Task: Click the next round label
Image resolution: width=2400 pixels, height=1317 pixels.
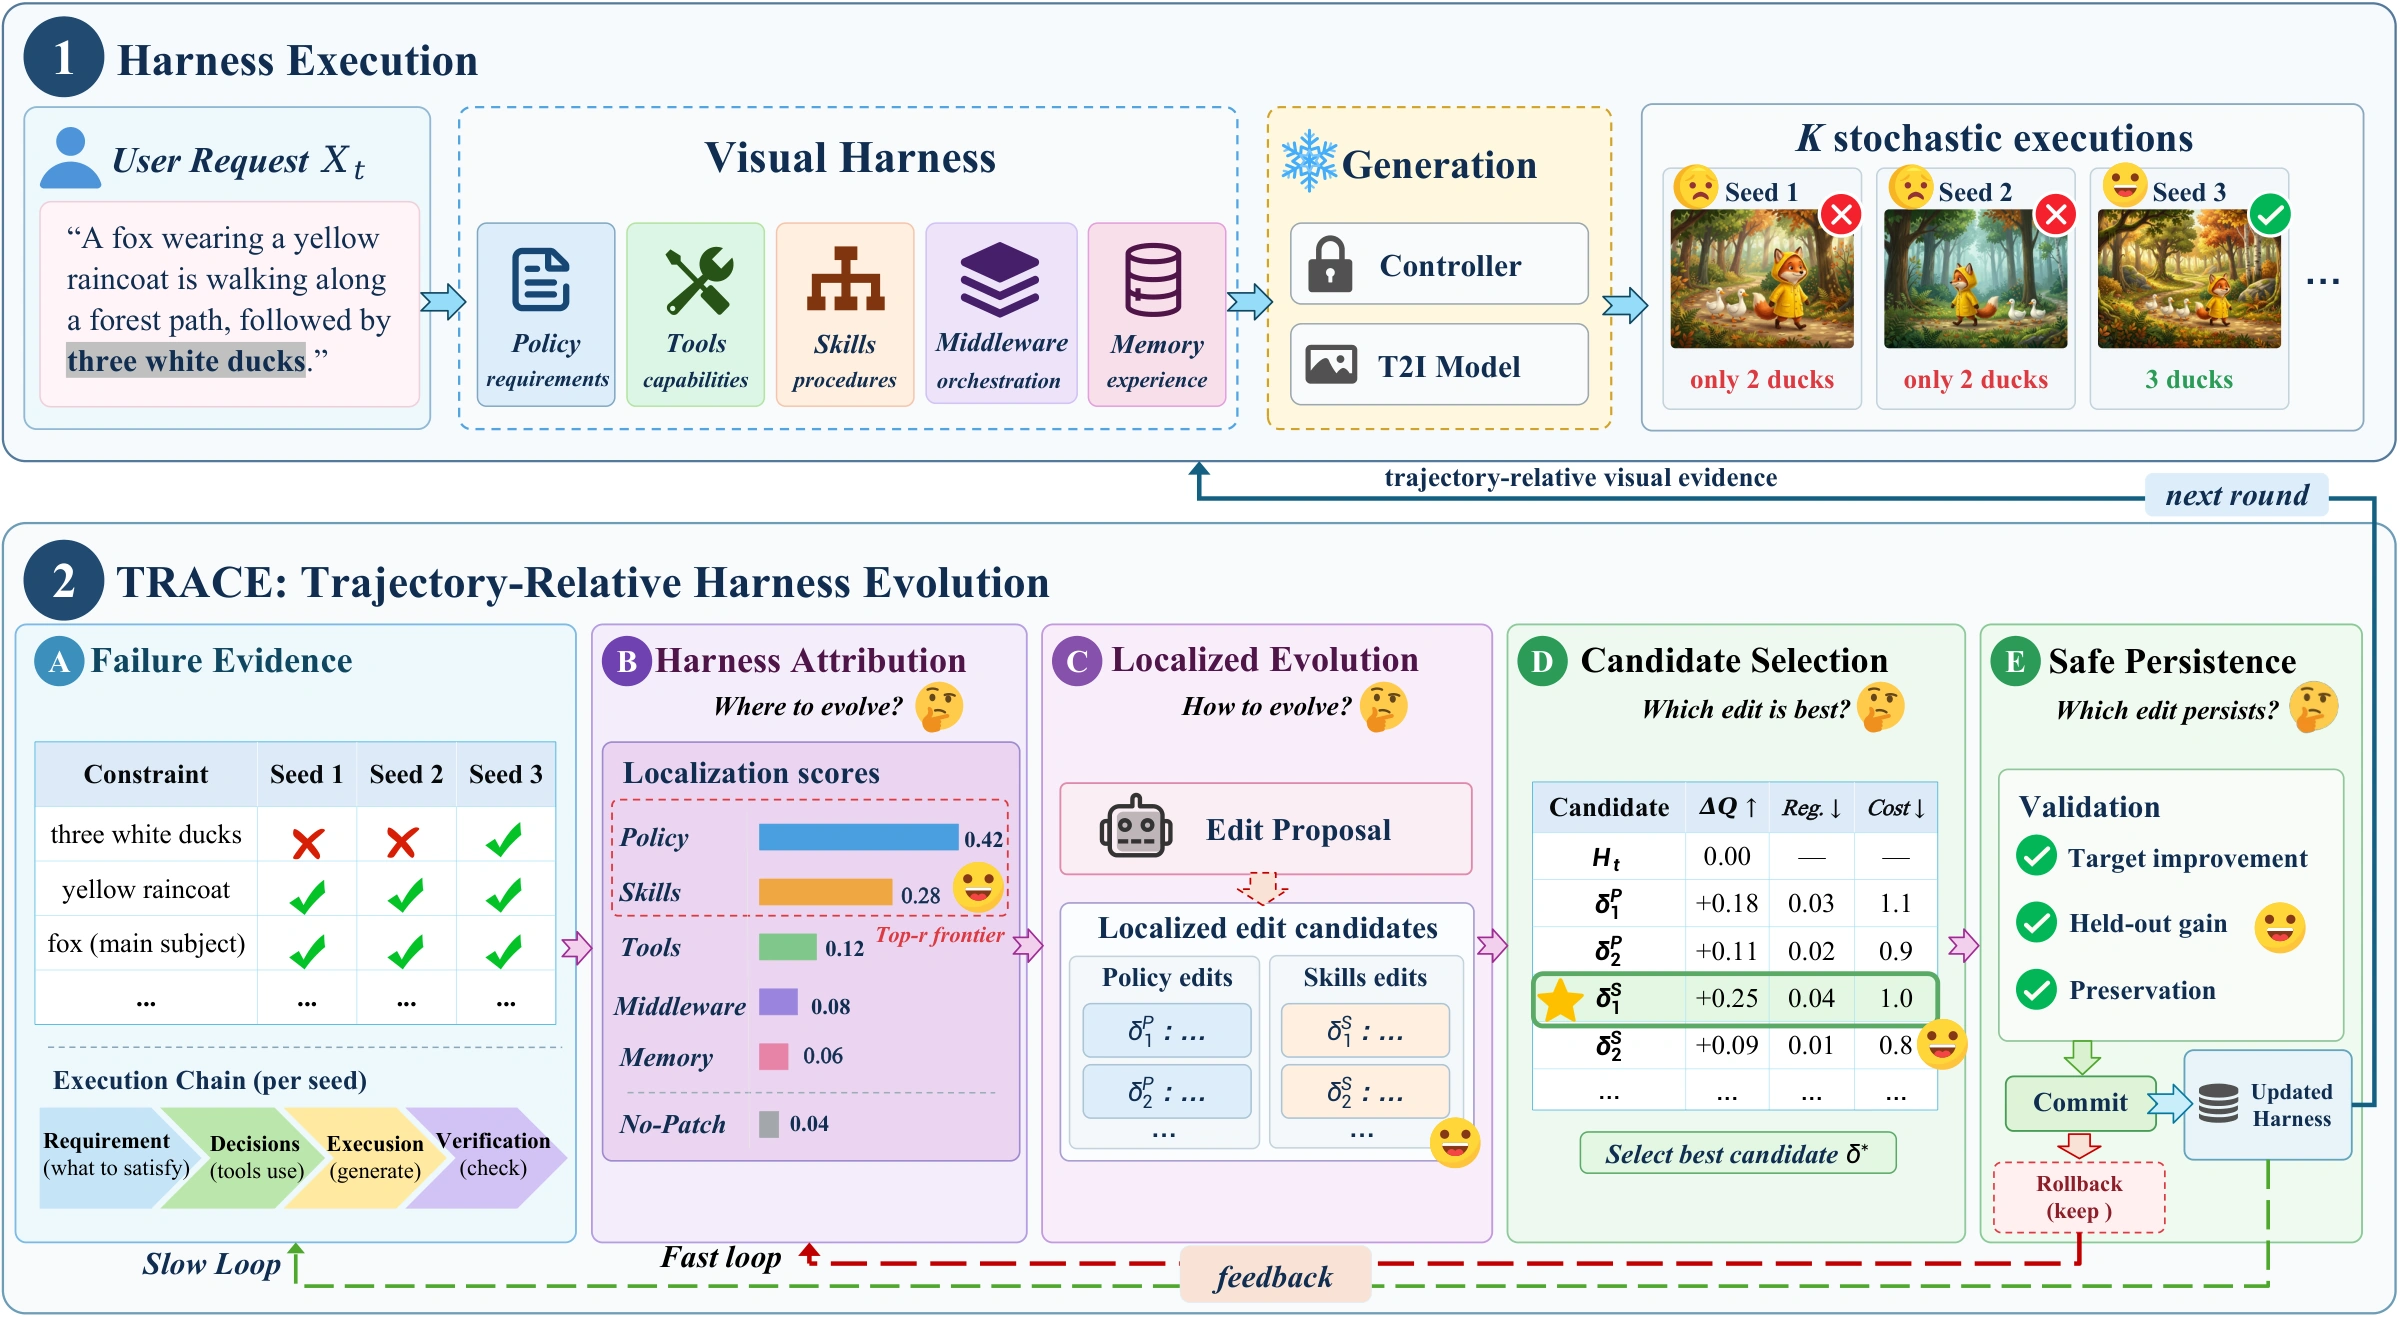Action: pyautogui.click(x=2237, y=495)
